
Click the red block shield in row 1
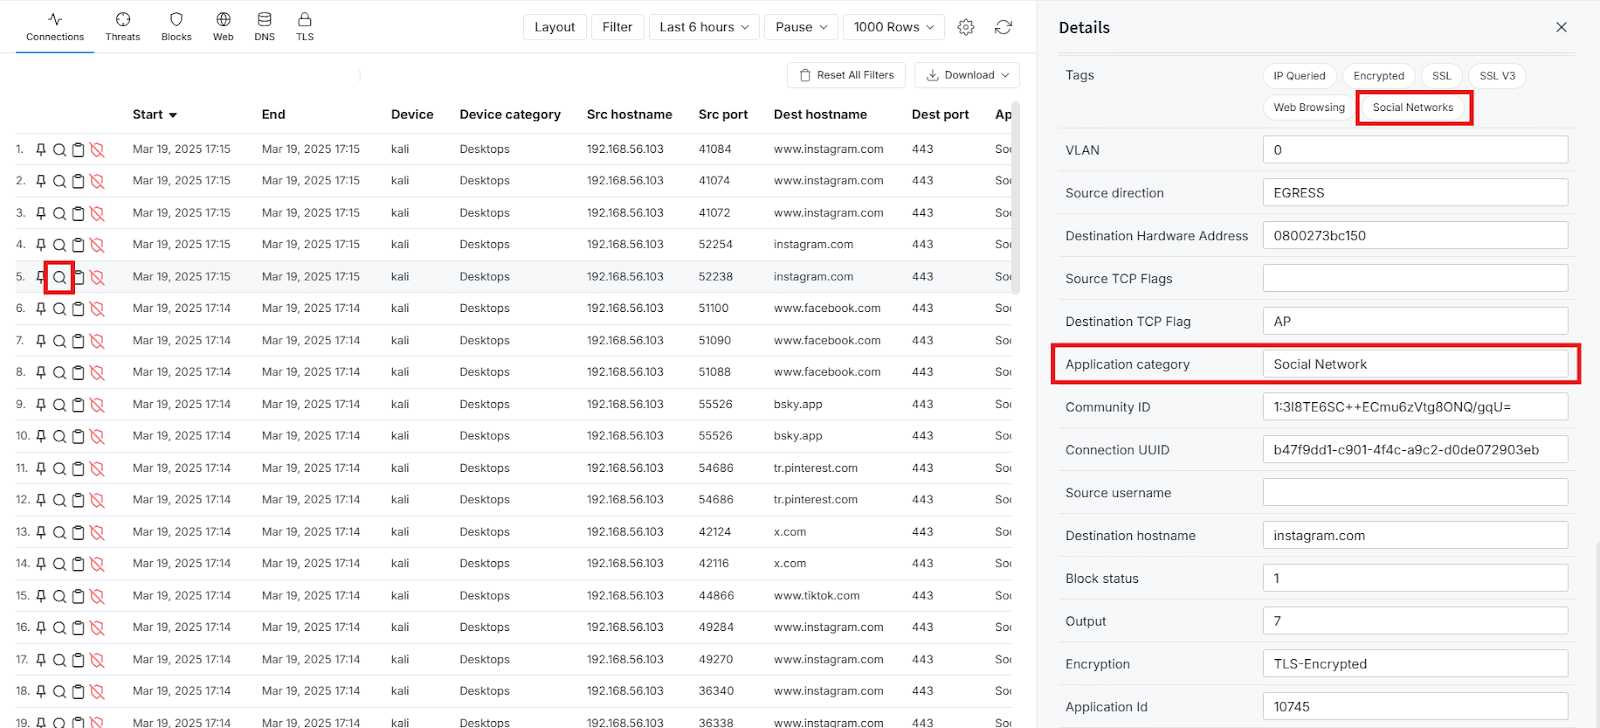(97, 149)
